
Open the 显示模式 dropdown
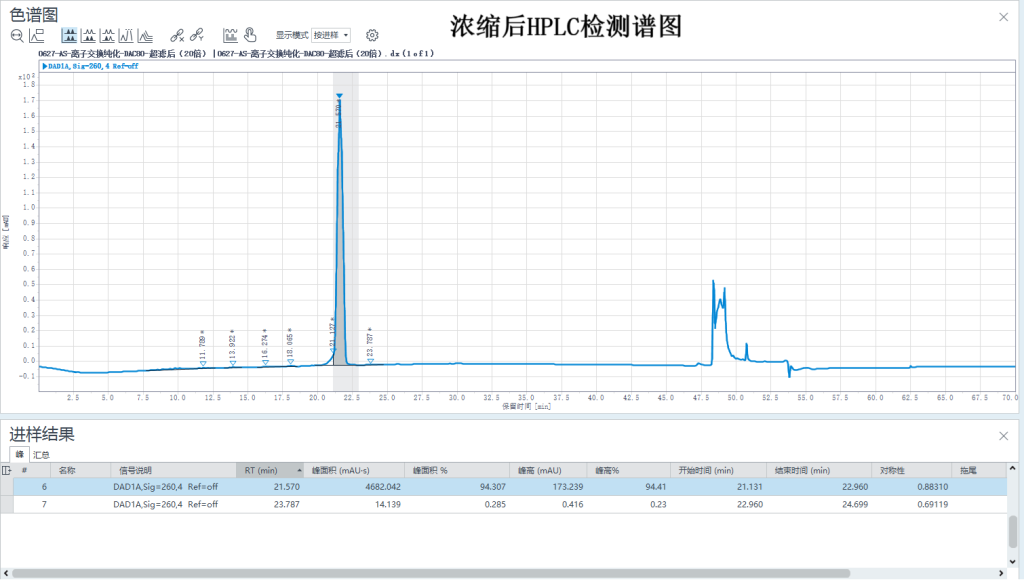coord(331,35)
